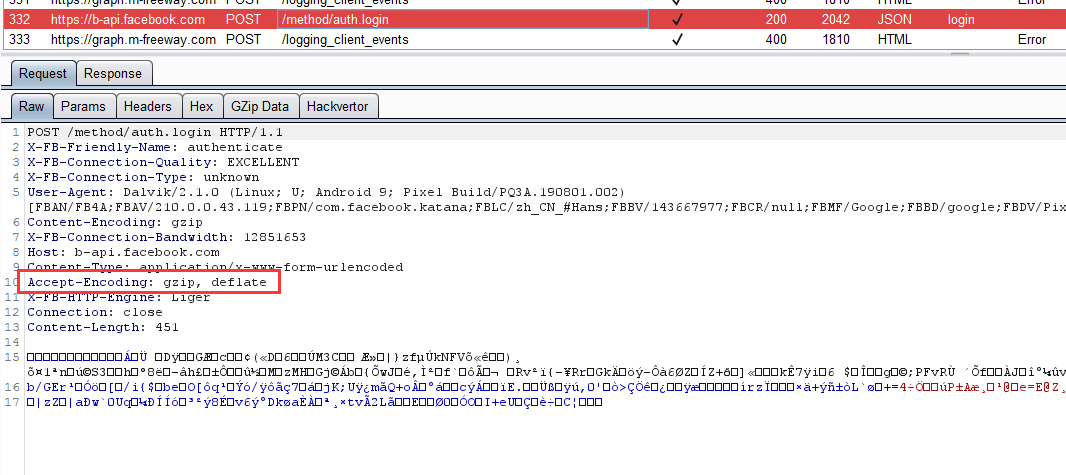Click the highlighted Accept-Encoding header line
The image size is (1066, 475).
148,282
